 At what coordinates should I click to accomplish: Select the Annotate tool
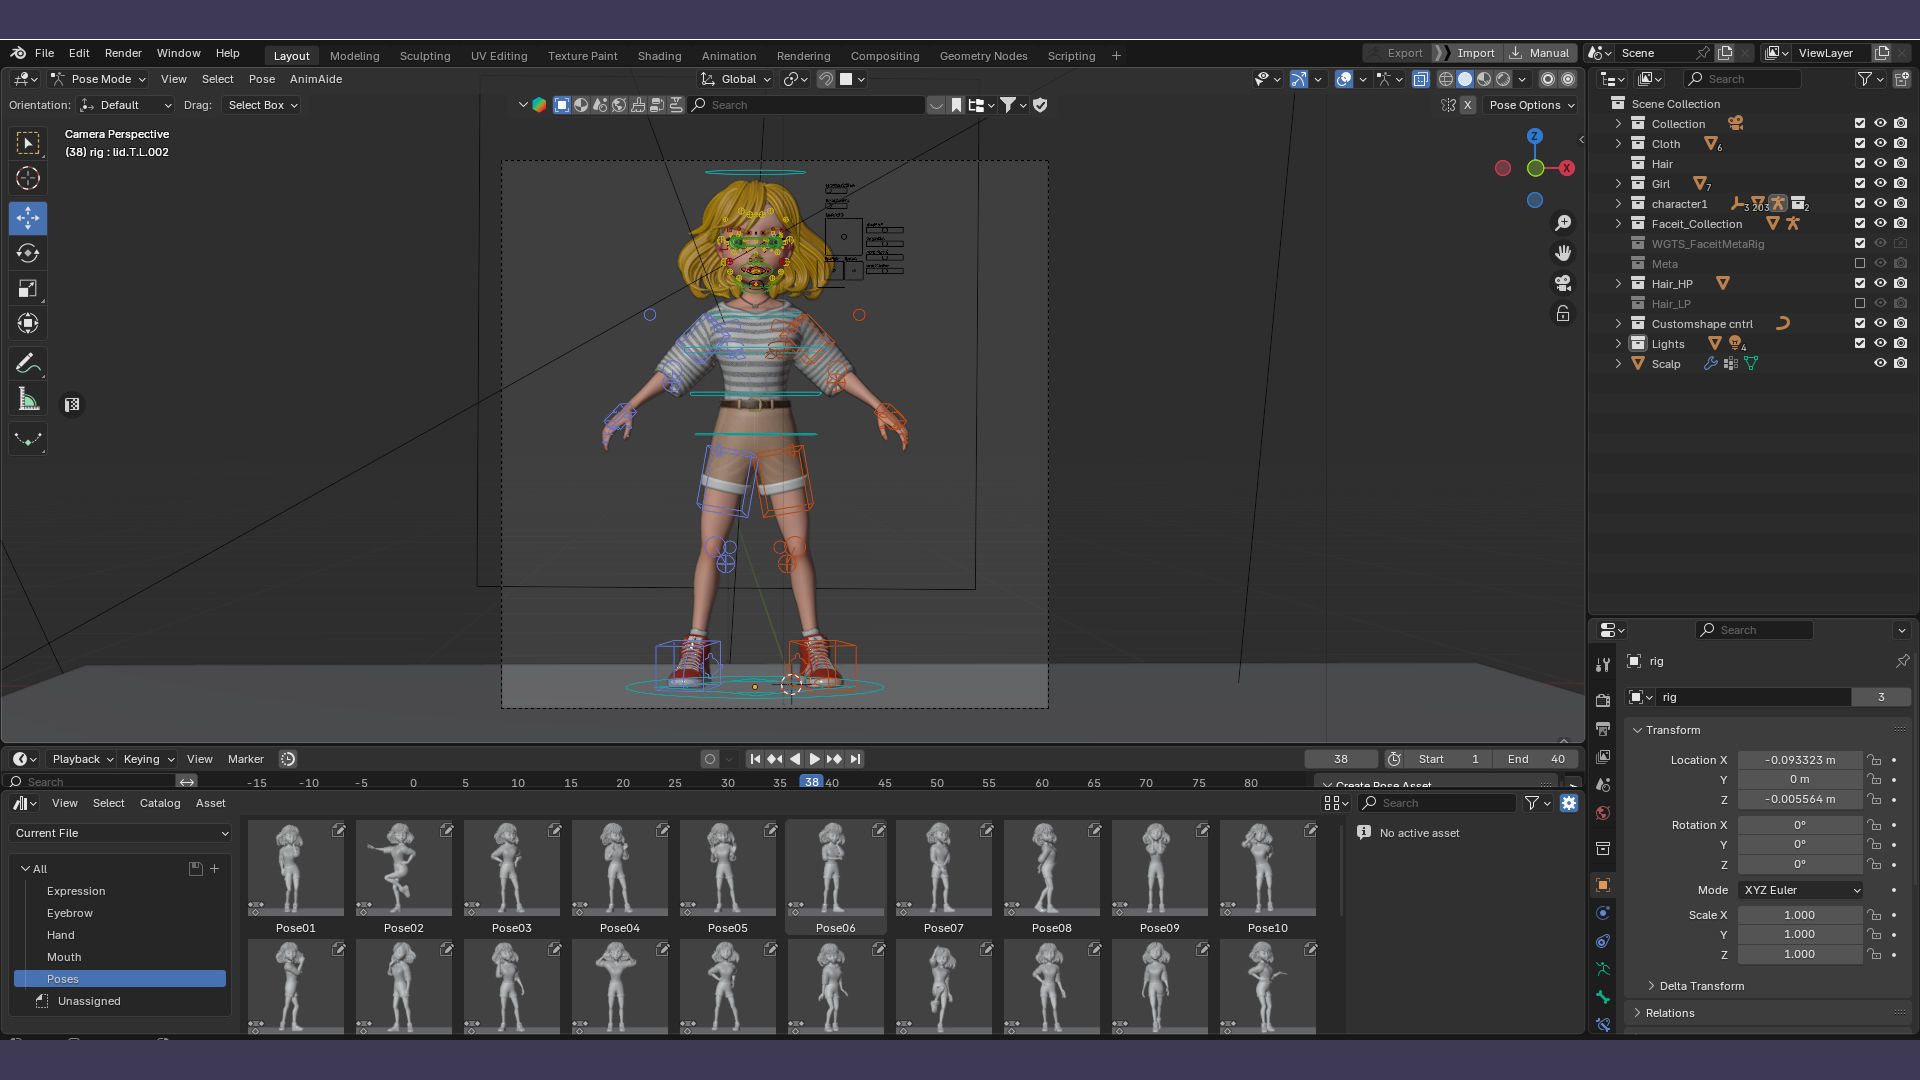pyautogui.click(x=28, y=364)
